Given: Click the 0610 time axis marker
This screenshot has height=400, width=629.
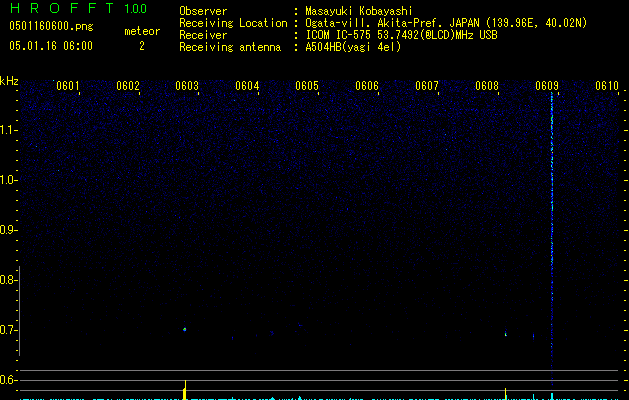Looking at the screenshot, I should coord(607,86).
